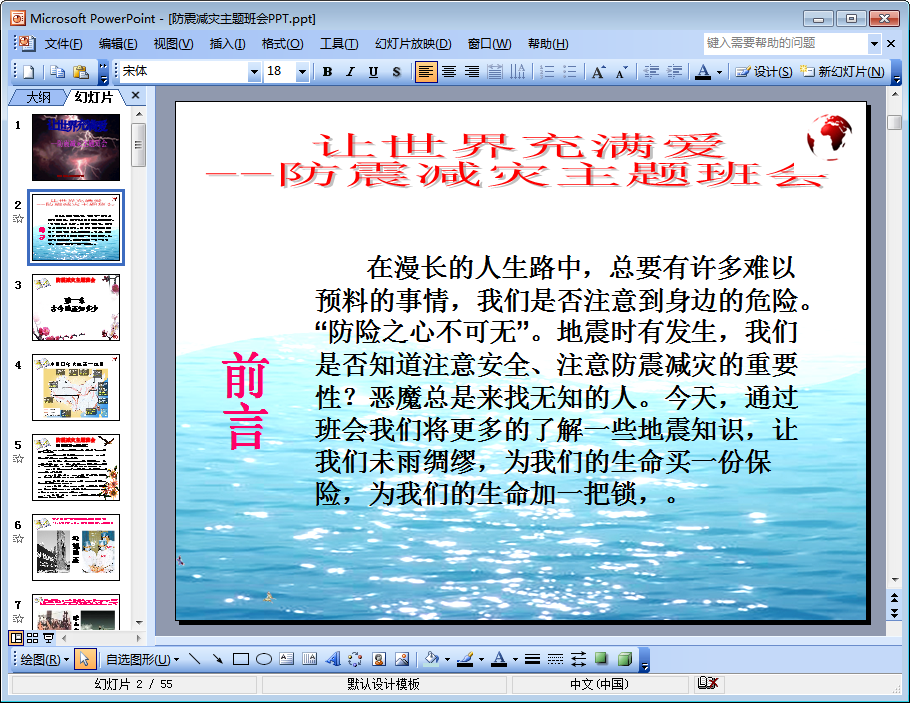Viewport: 910px width, 703px height.
Task: Toggle Underline formatting
Action: click(x=373, y=72)
